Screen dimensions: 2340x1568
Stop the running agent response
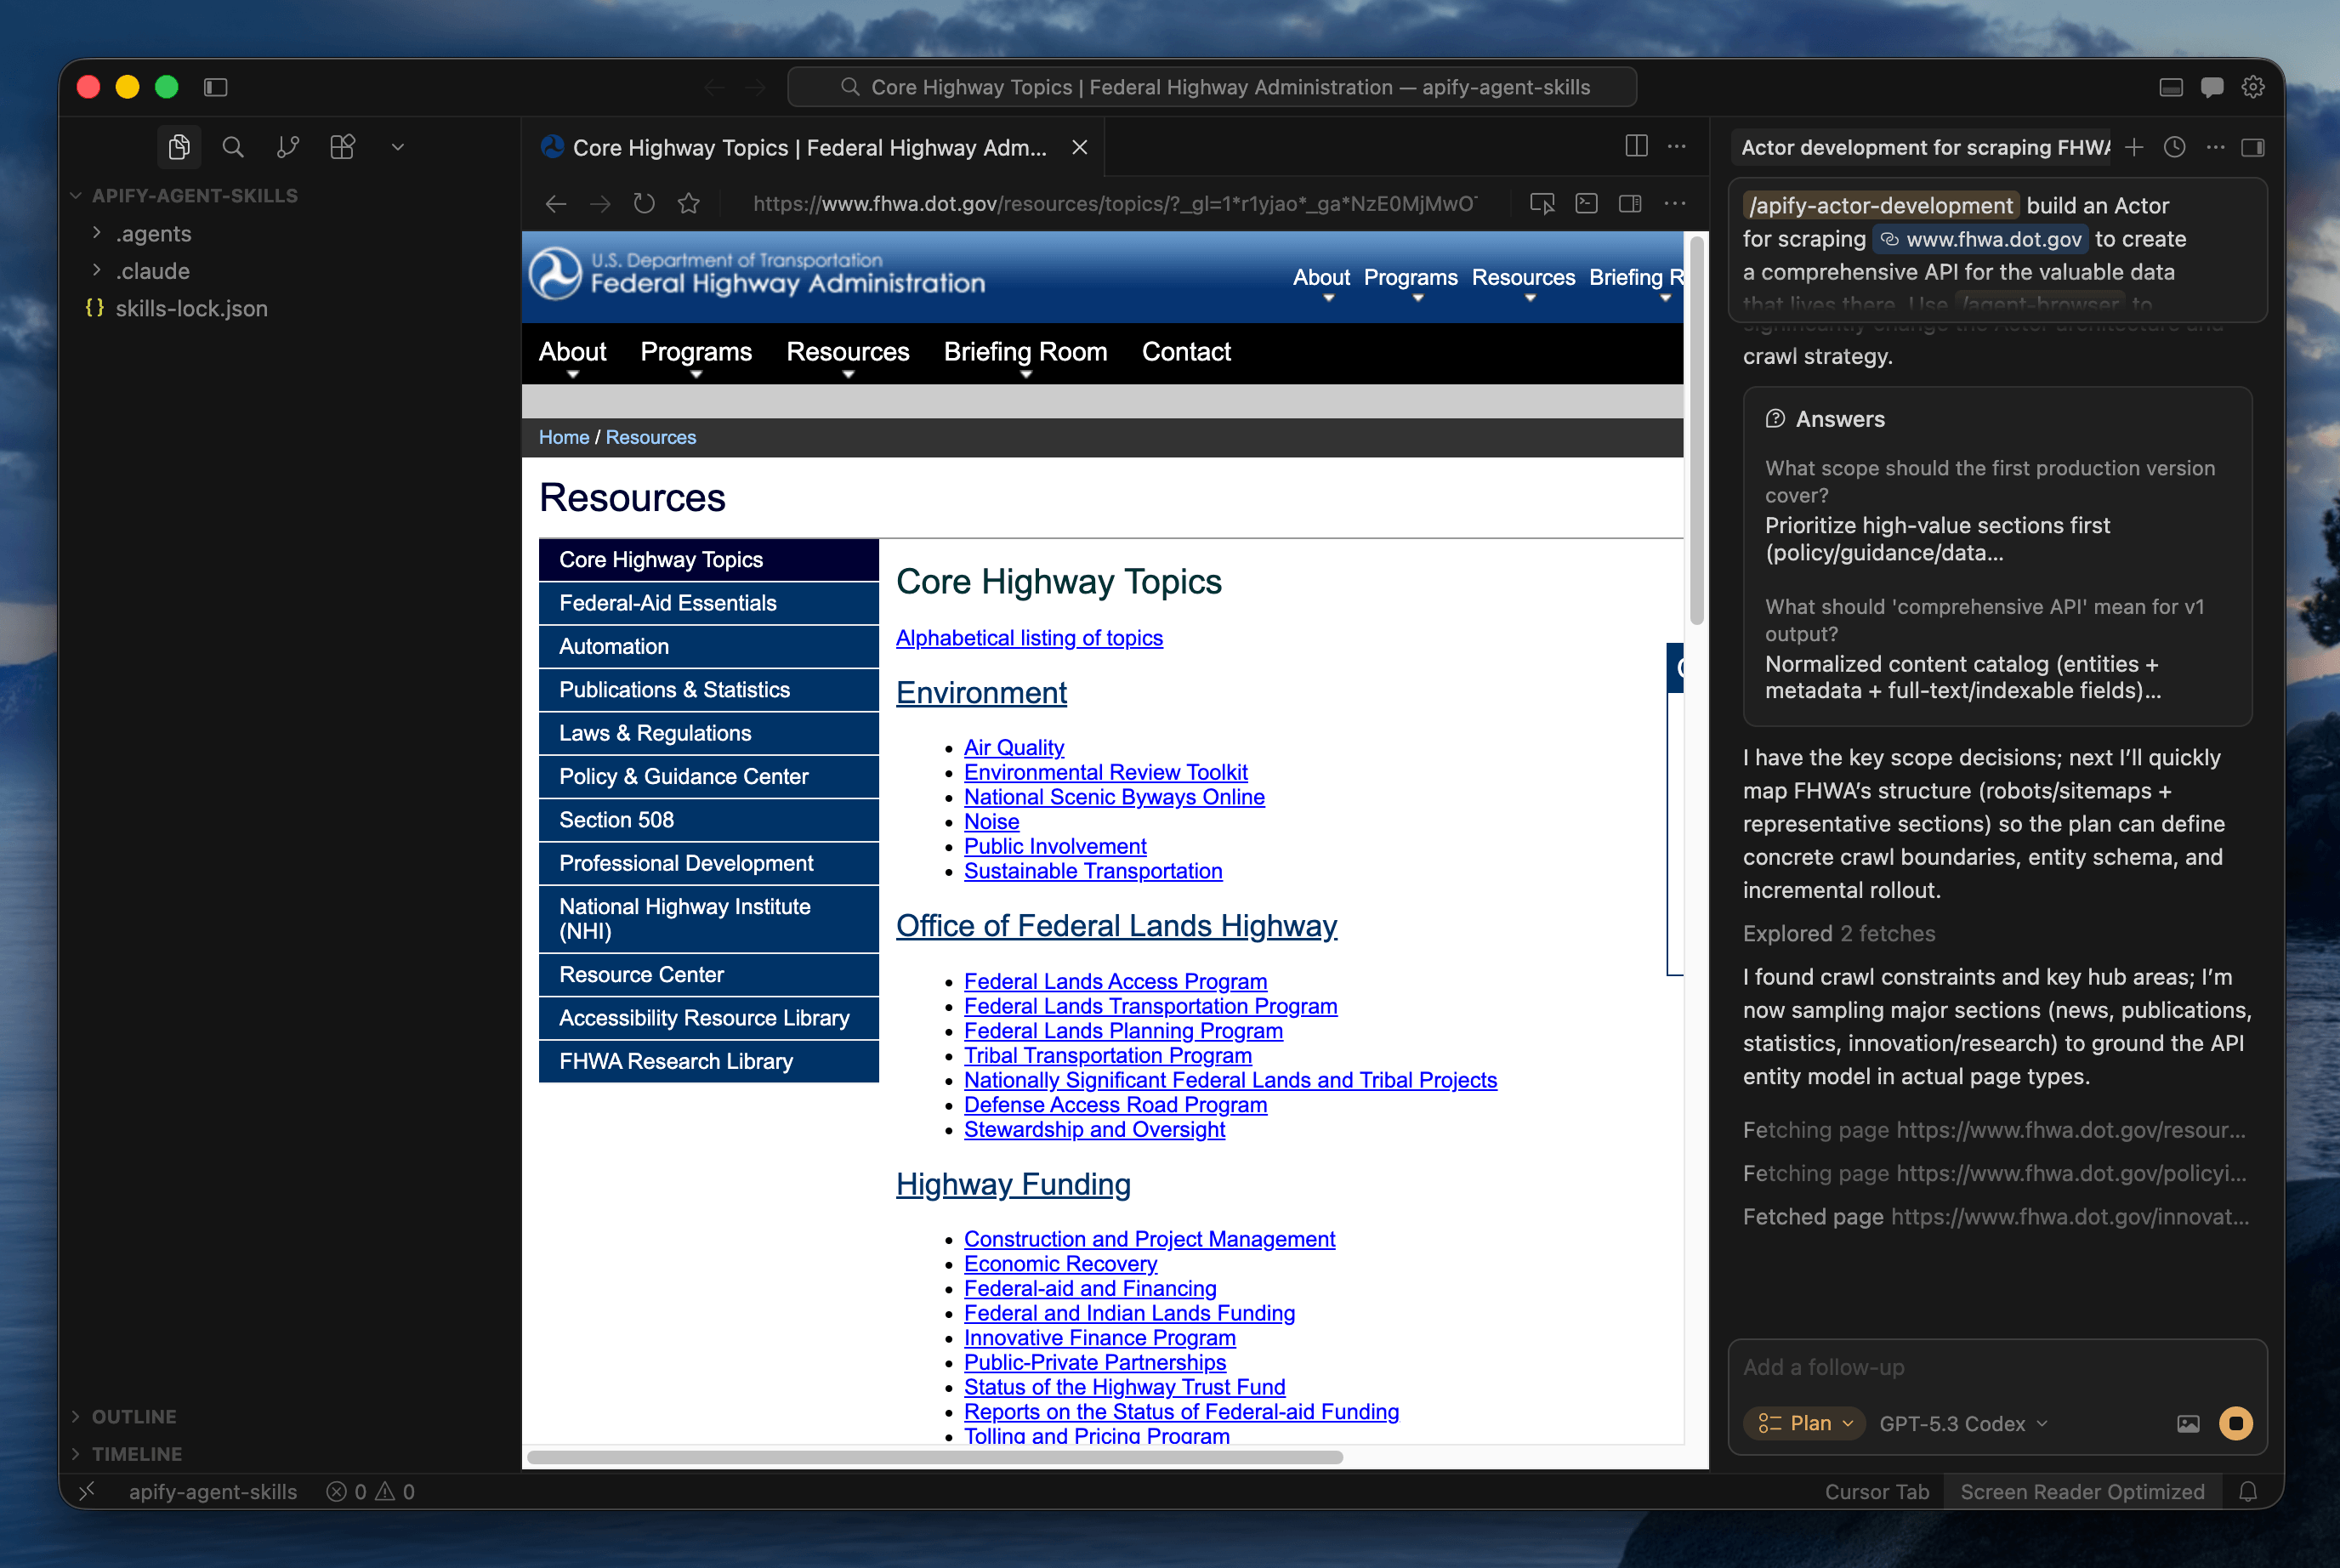pos(2237,1423)
